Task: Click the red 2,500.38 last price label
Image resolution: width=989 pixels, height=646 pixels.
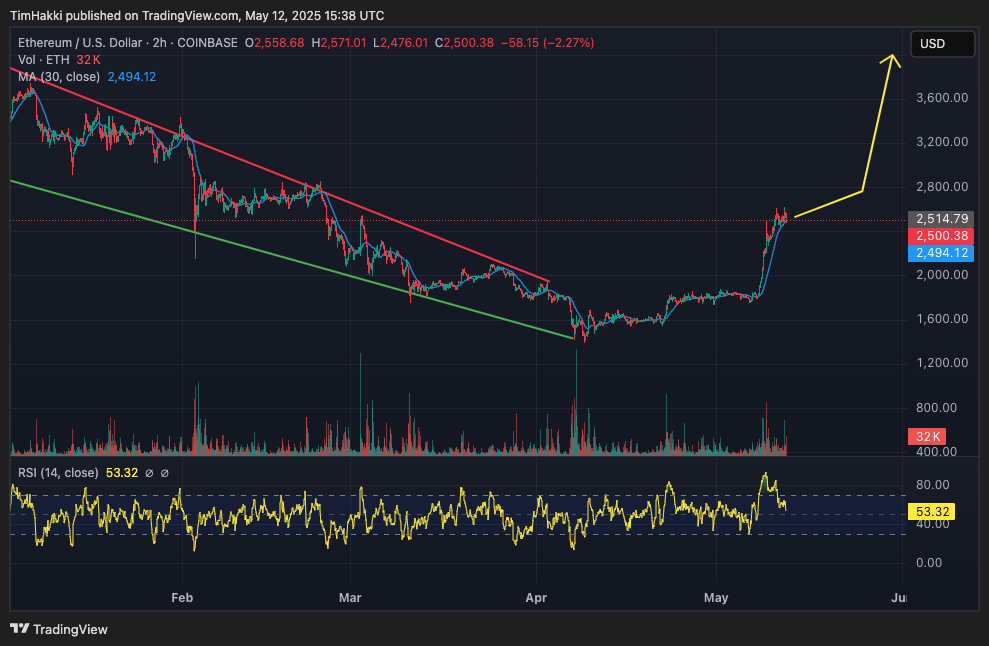Action: click(940, 236)
